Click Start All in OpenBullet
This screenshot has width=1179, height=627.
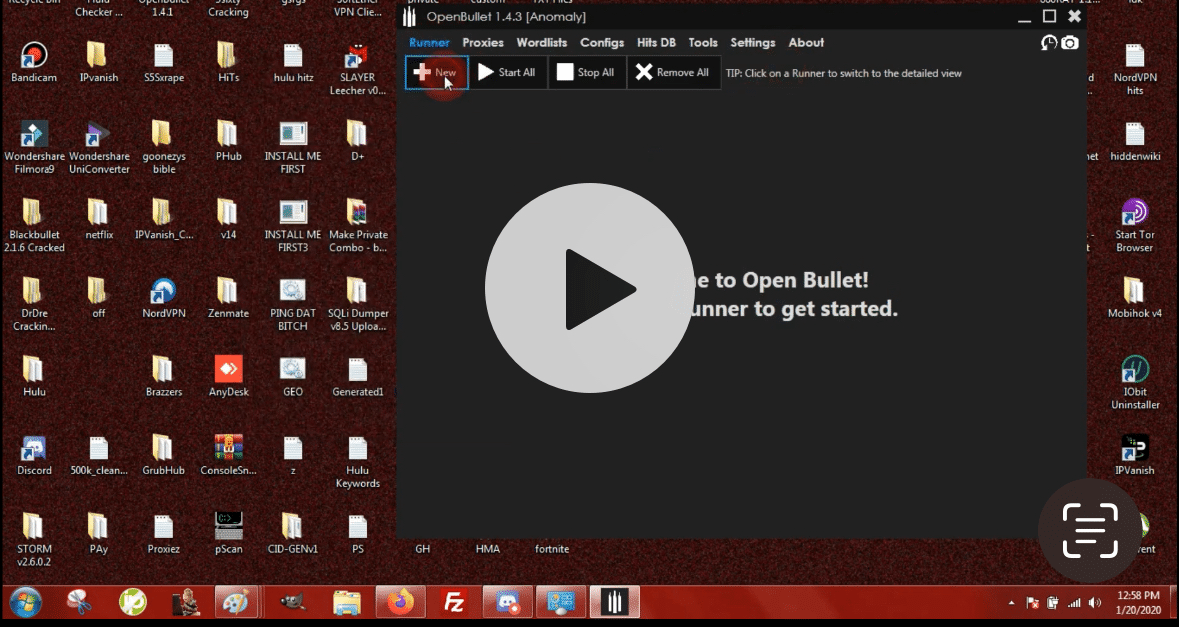point(508,73)
